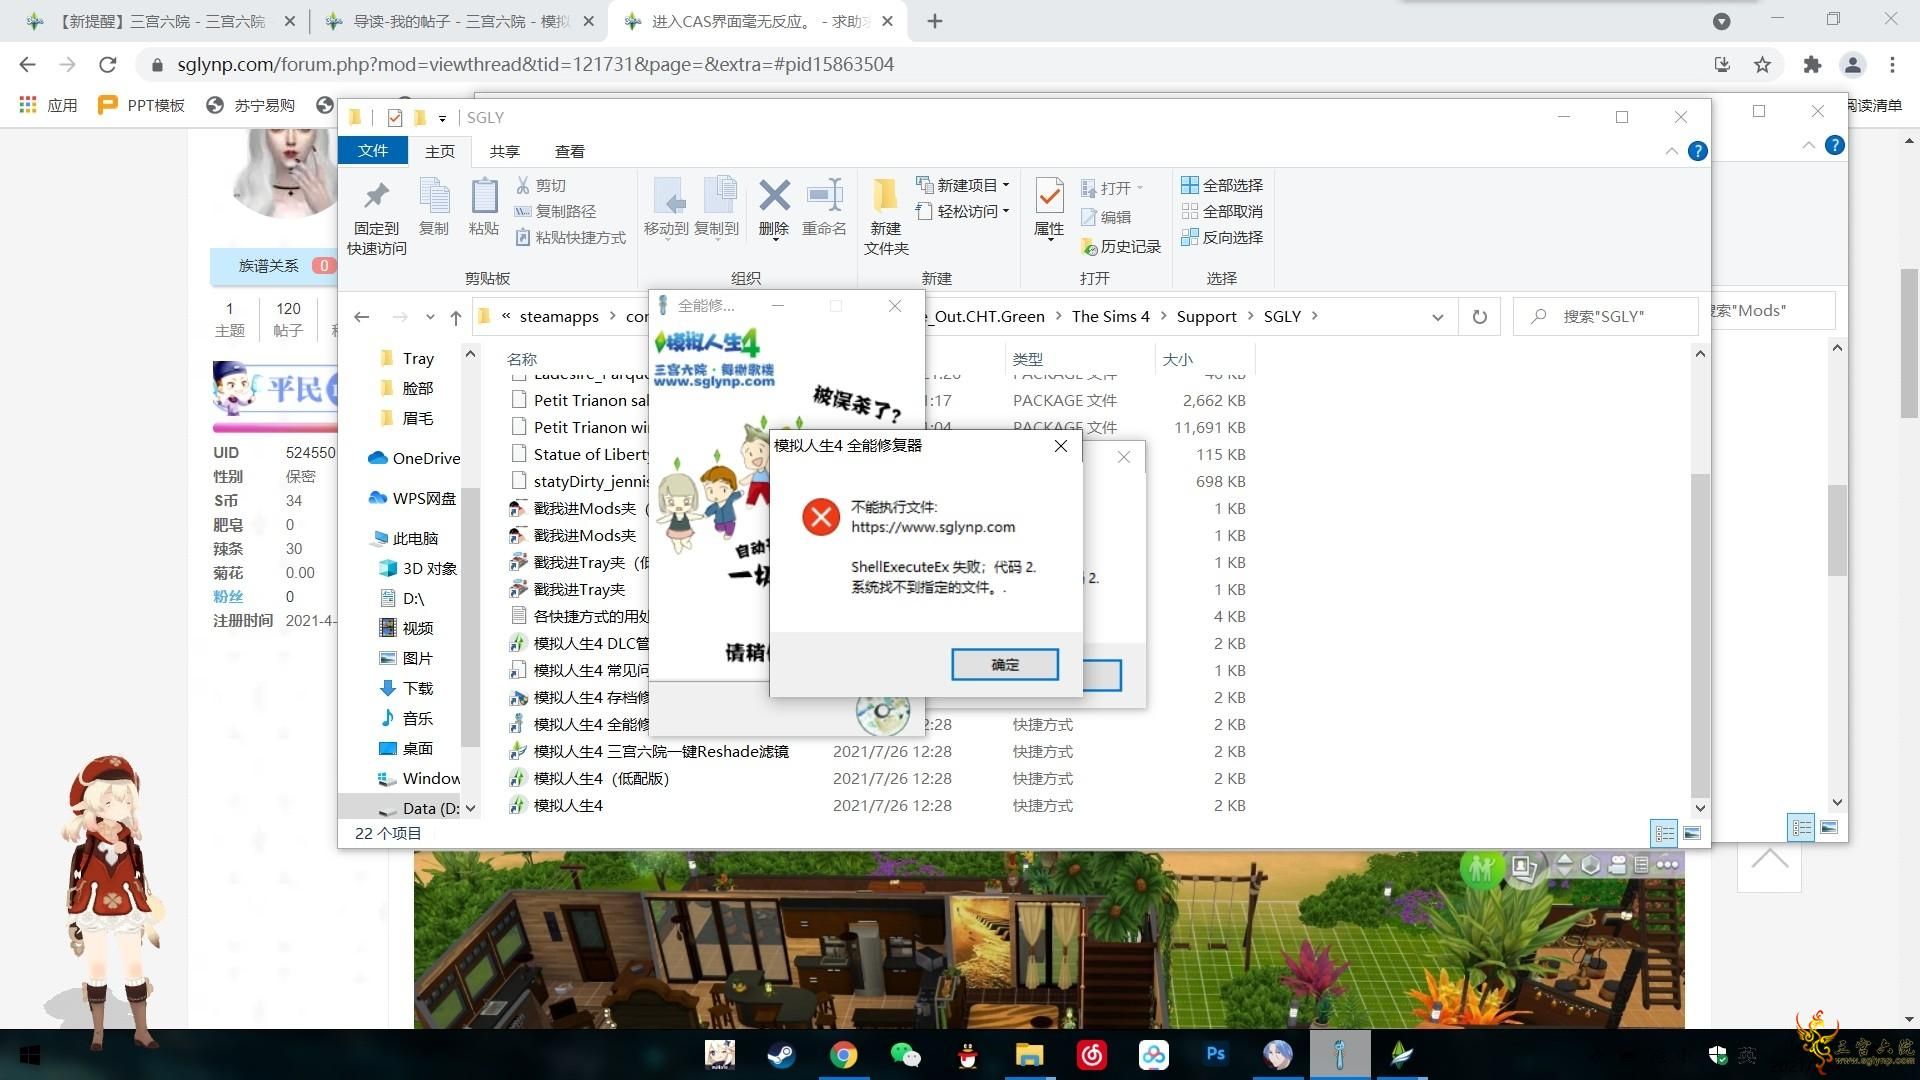Select 此电脑 in navigation pane
This screenshot has height=1080, width=1920.
point(404,538)
